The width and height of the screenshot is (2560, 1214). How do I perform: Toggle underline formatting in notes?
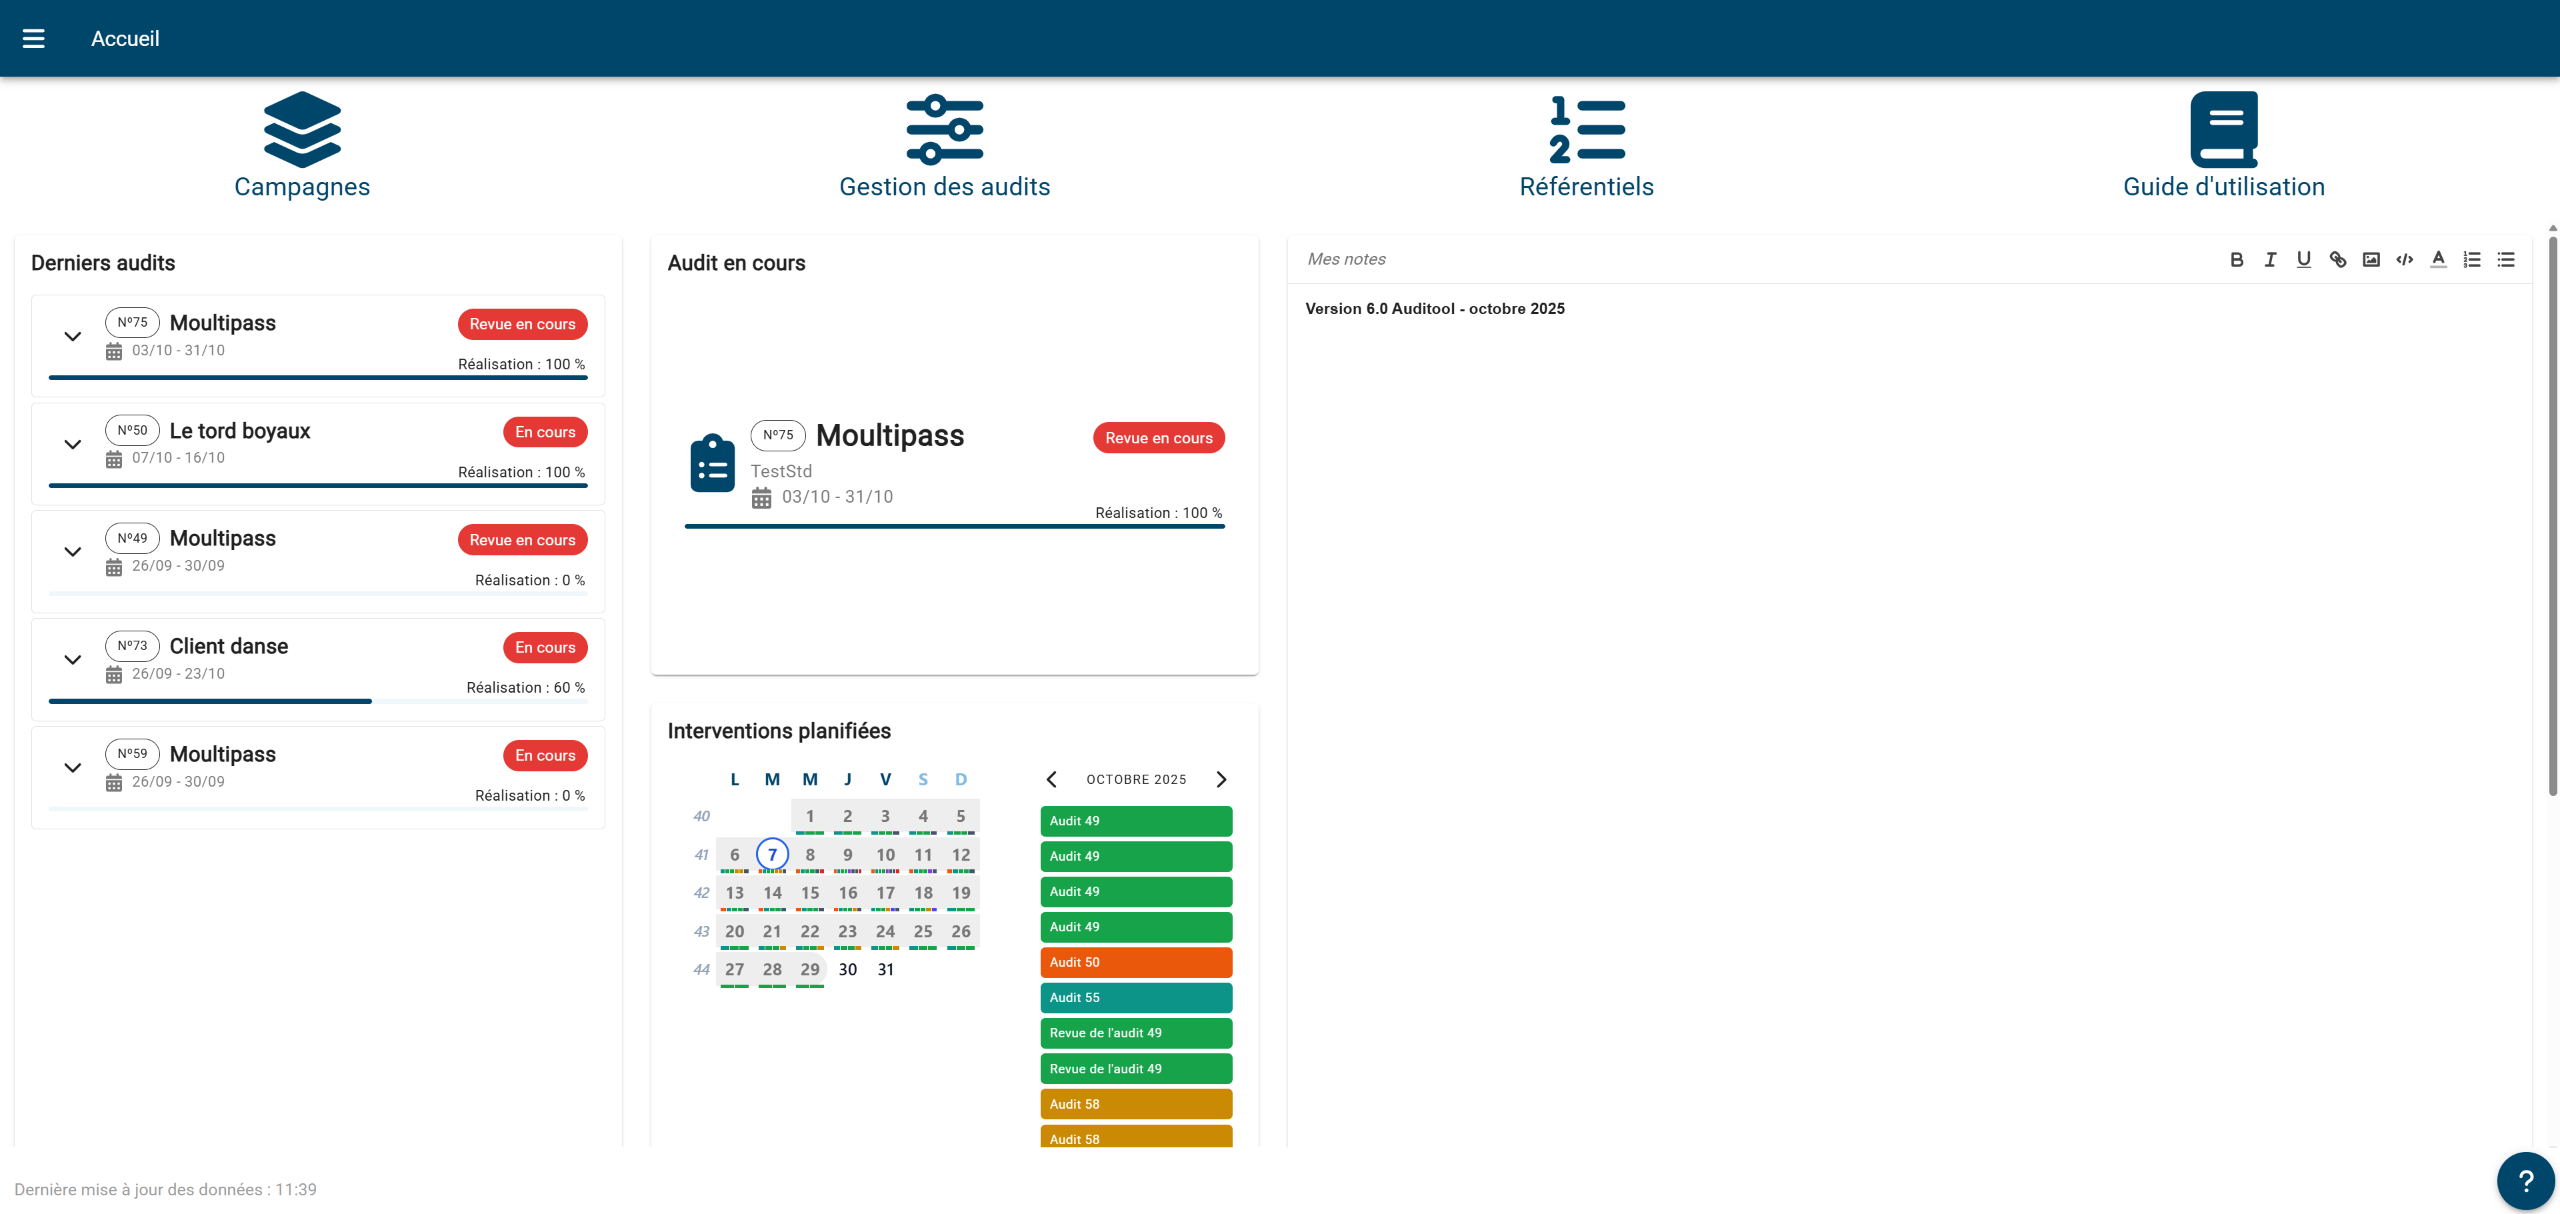pos(2303,260)
